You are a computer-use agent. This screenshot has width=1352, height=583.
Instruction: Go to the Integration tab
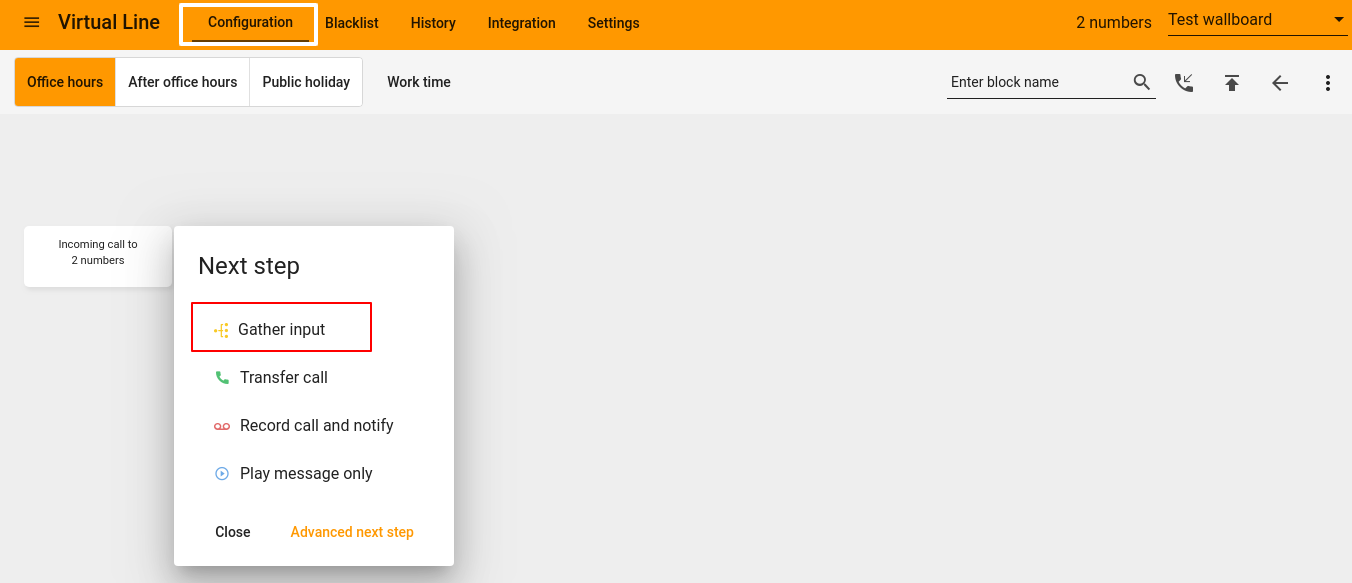tap(522, 23)
